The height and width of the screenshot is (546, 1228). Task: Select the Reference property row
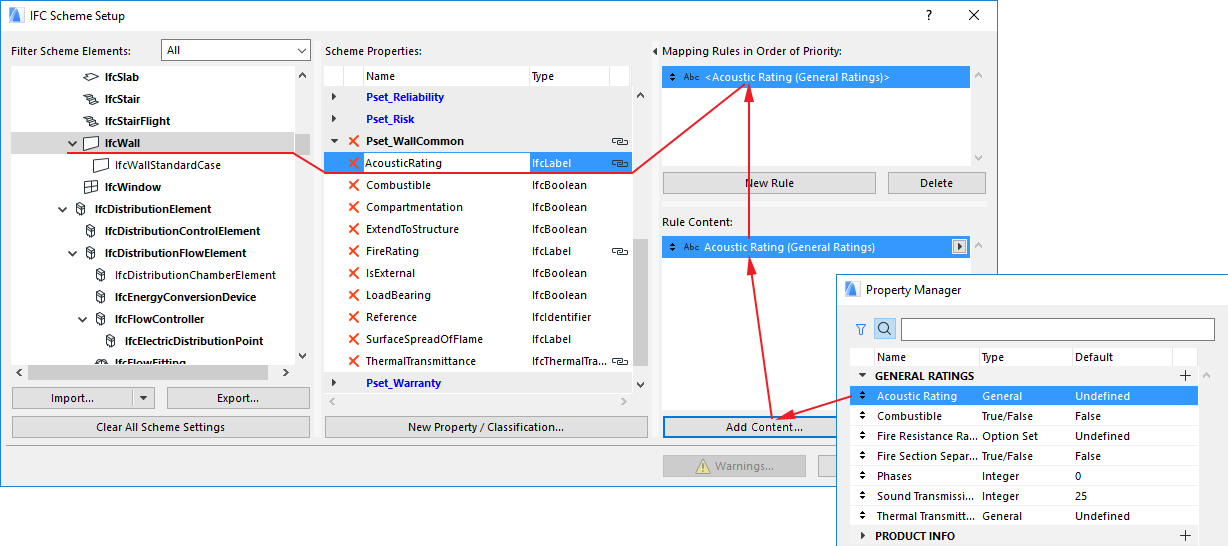(478, 317)
